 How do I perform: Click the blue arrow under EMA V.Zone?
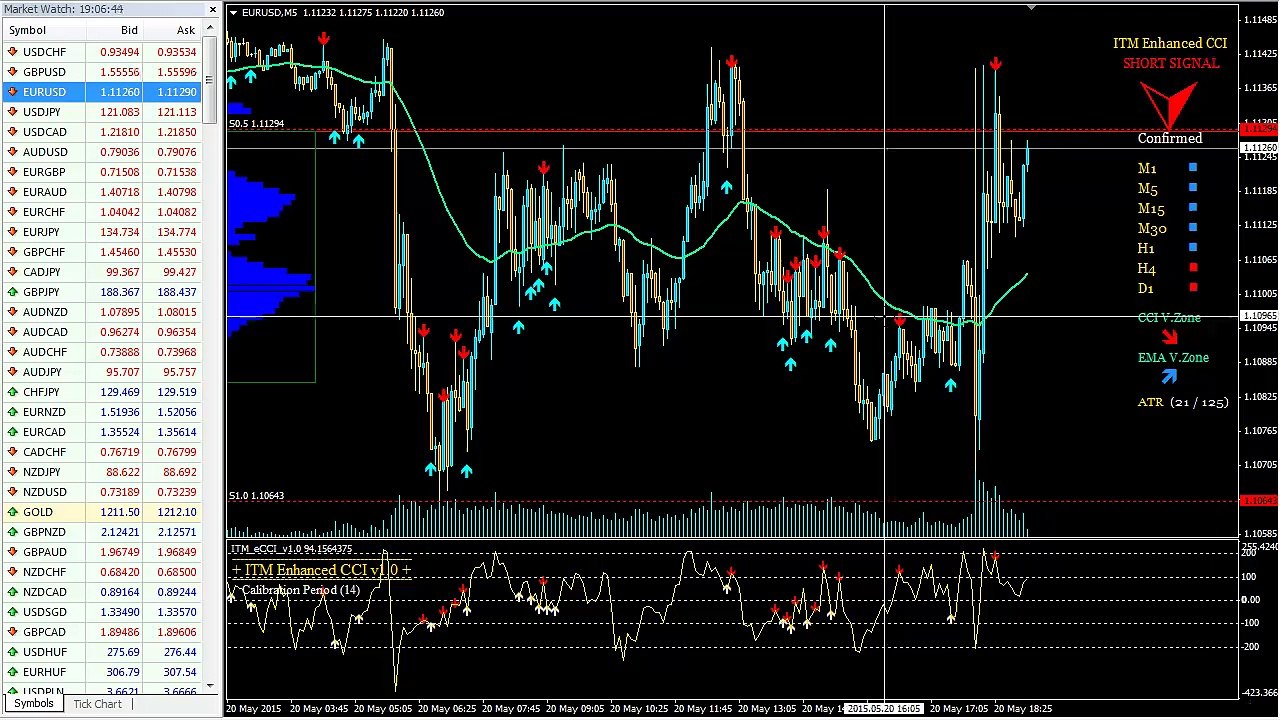[x=1169, y=377]
